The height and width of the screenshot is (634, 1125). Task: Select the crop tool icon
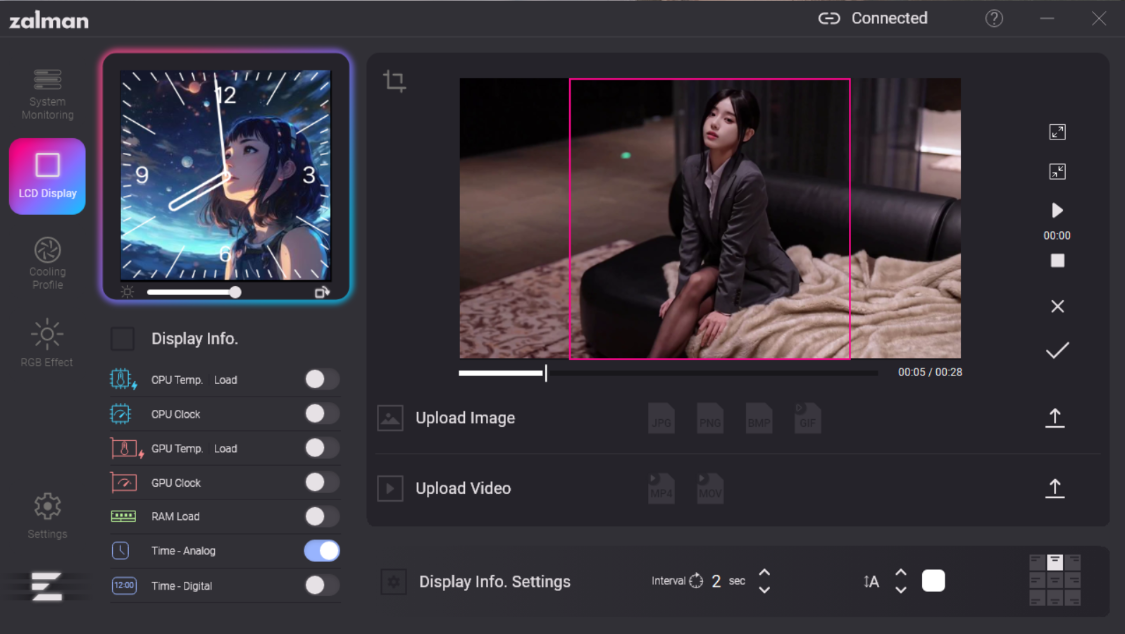coord(395,80)
